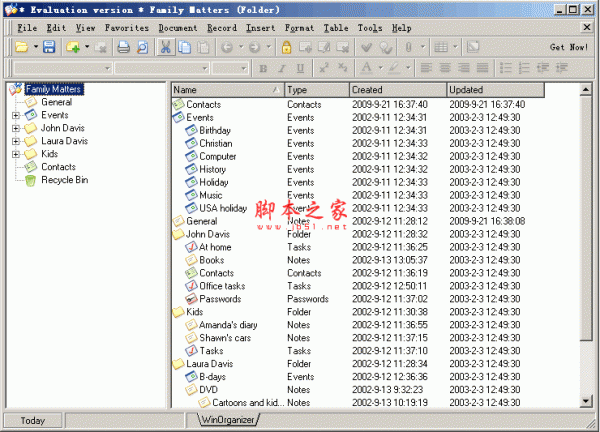
Task: Toggle center alignment
Action: click(x=445, y=68)
